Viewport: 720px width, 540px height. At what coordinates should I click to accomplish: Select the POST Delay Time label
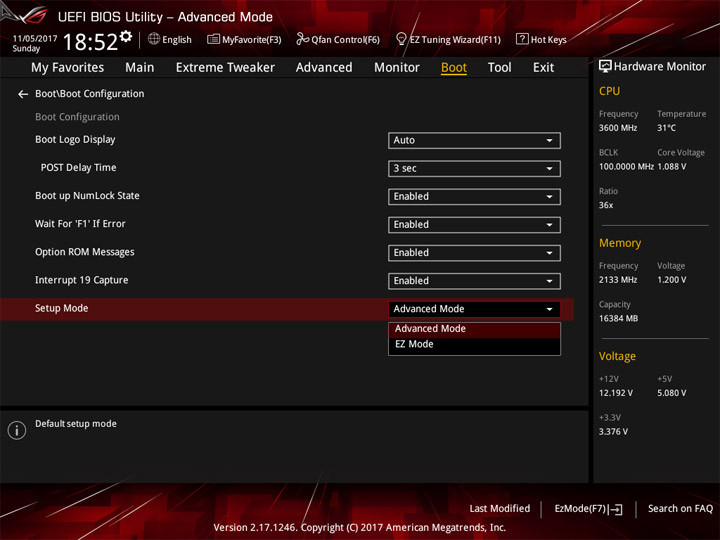[79, 168]
